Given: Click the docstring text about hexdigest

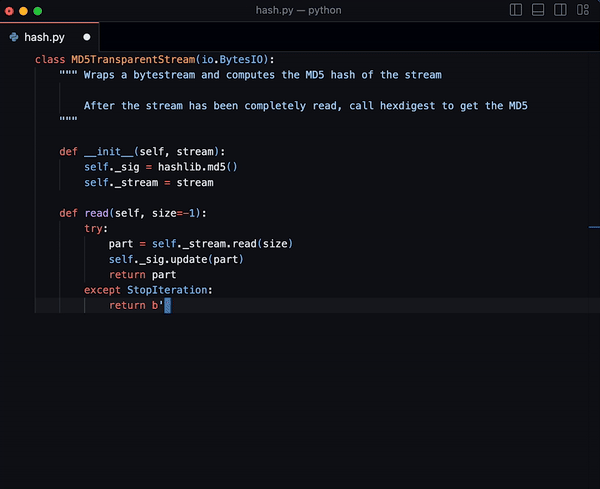Looking at the screenshot, I should tap(305, 105).
